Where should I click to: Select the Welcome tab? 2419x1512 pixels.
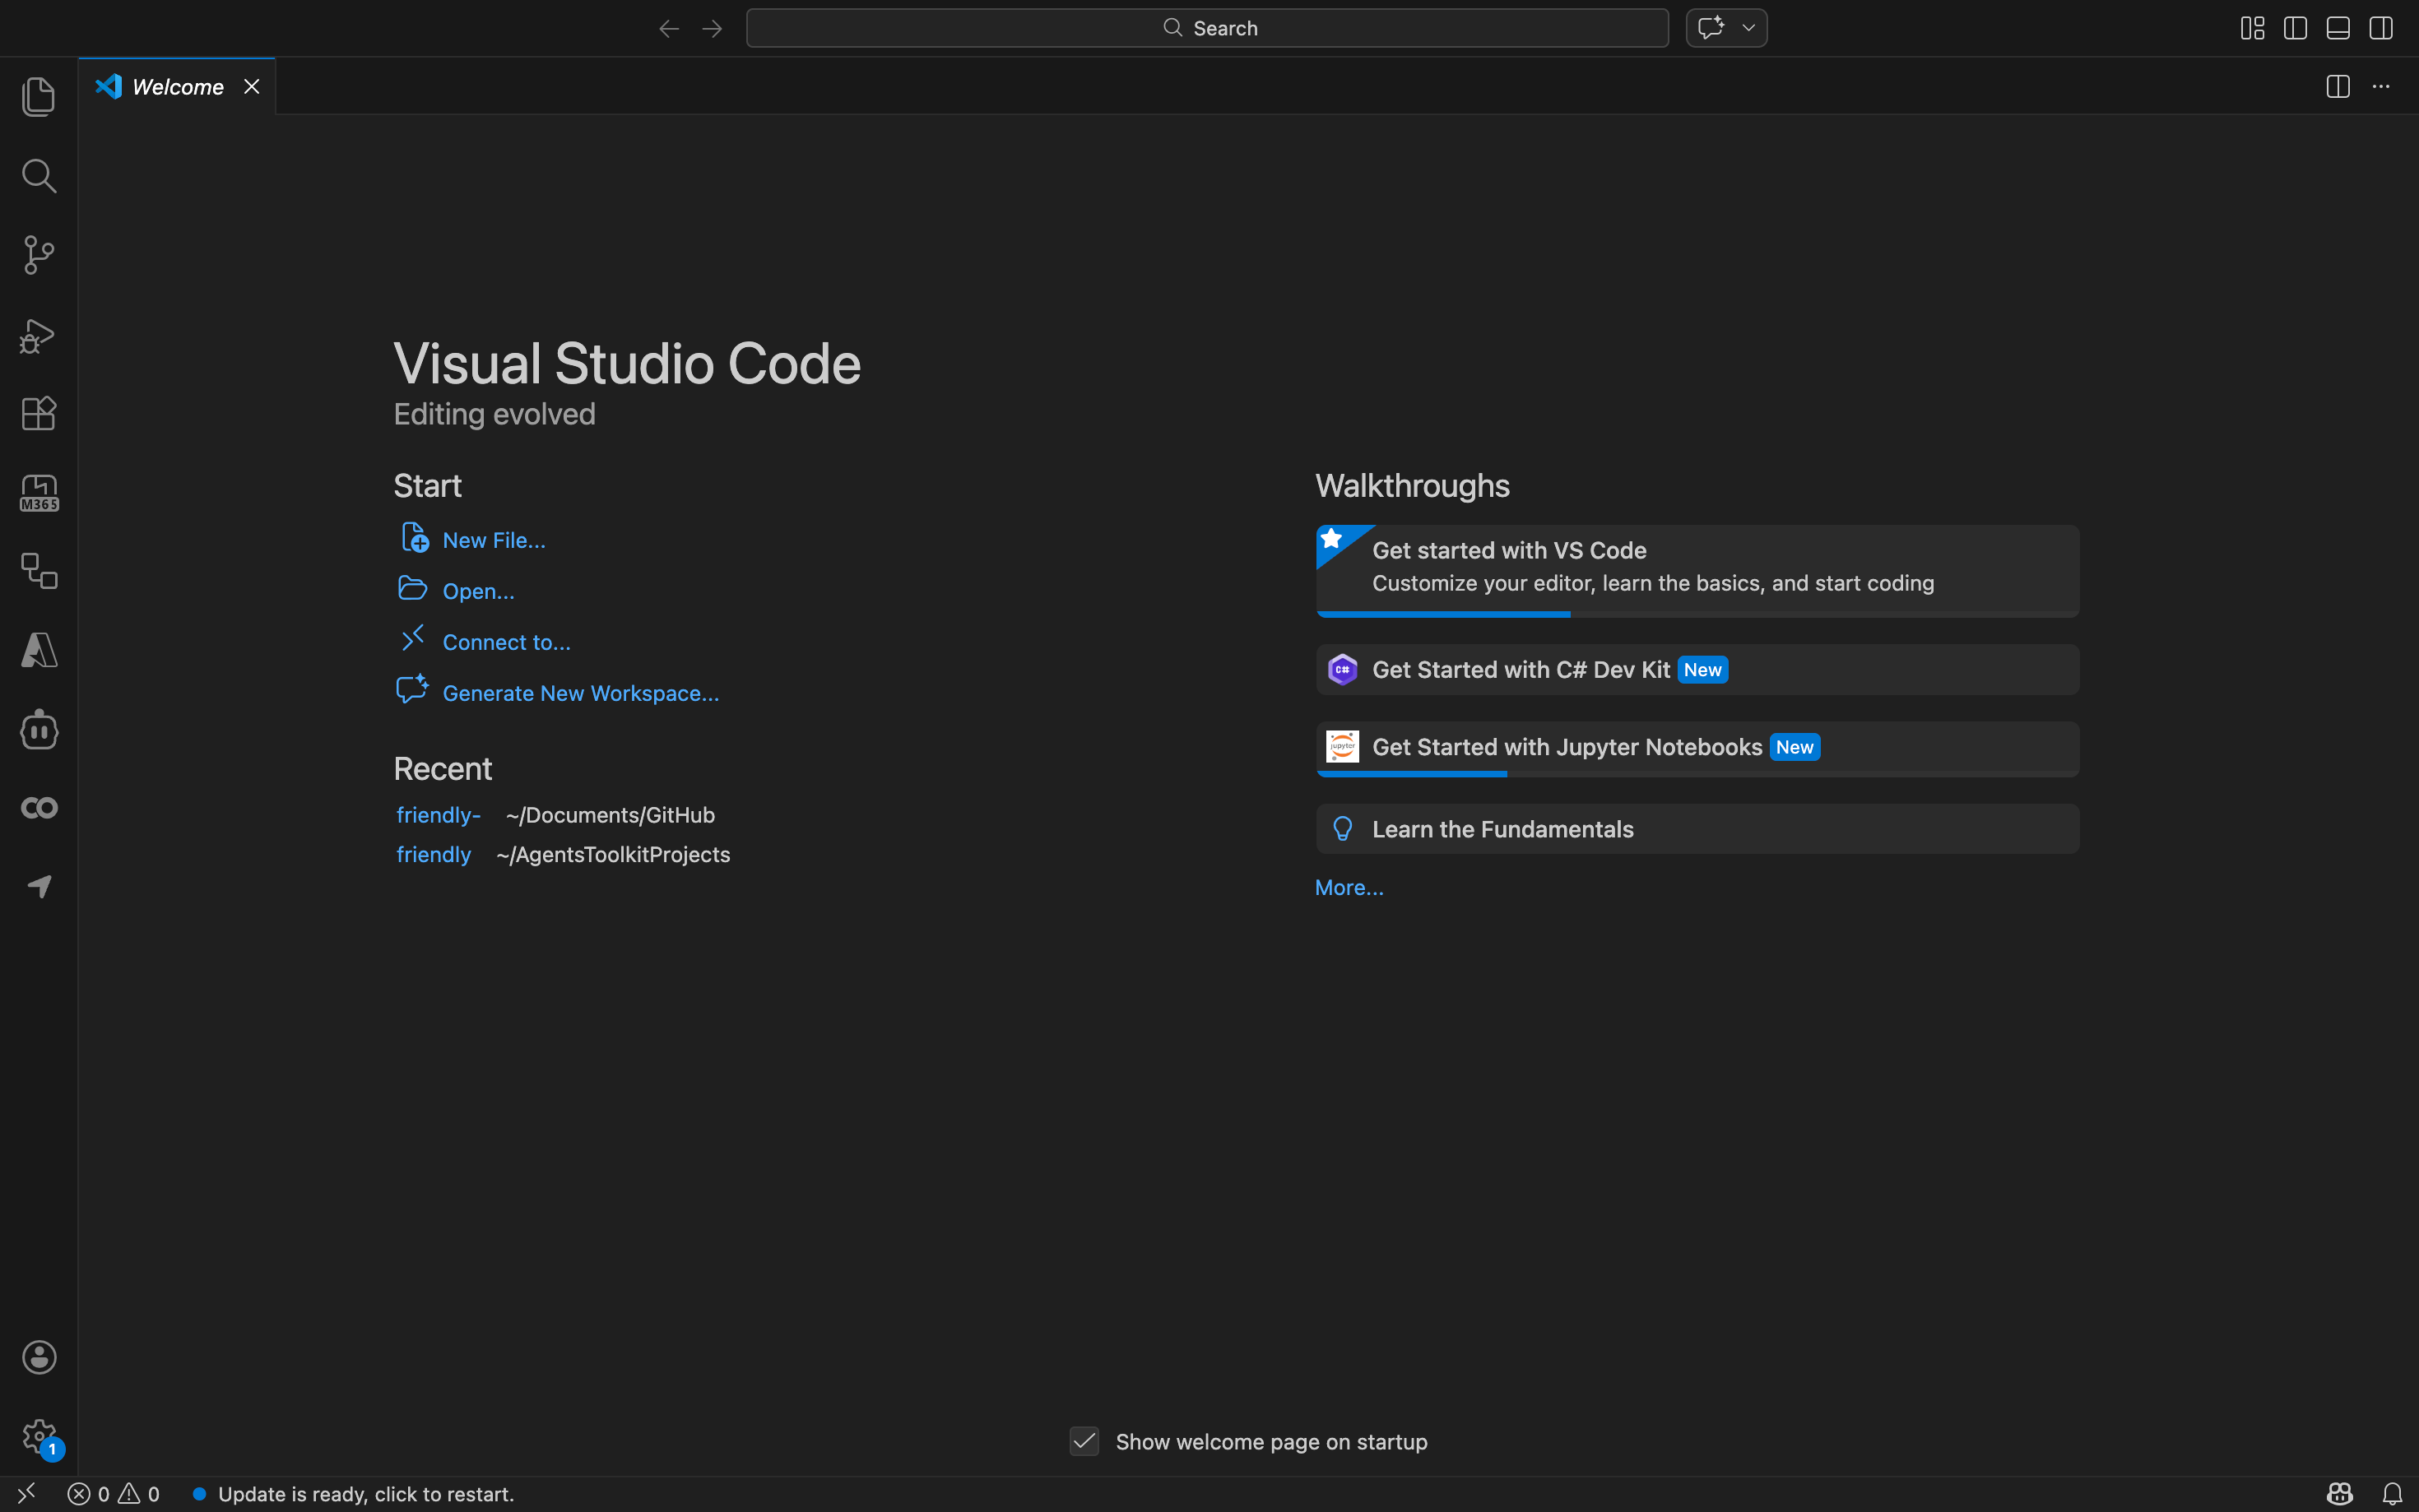click(177, 87)
